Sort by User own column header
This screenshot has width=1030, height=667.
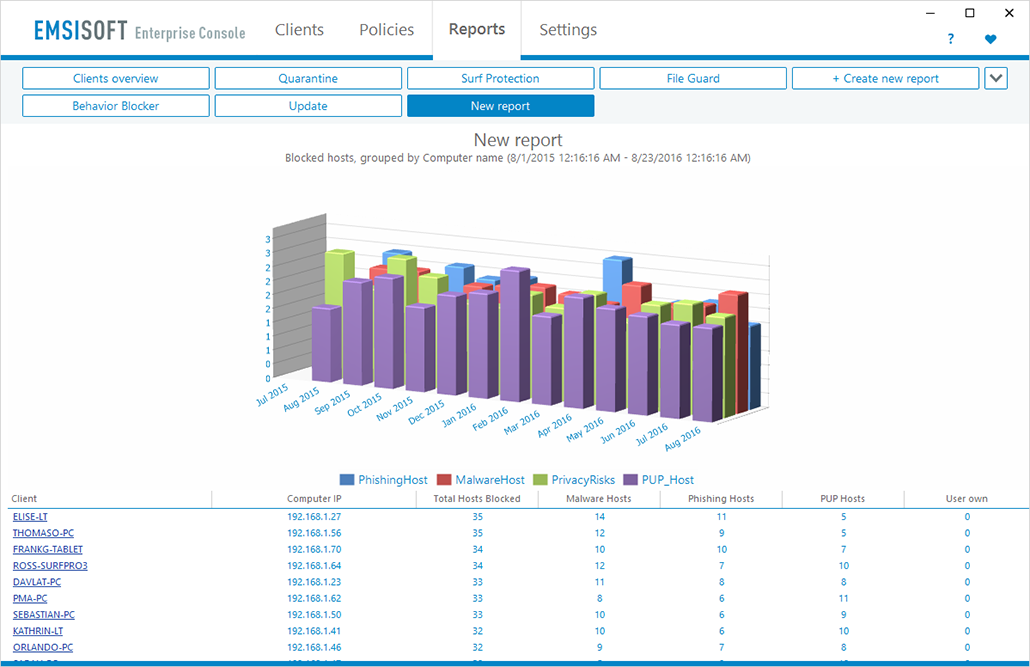[966, 499]
